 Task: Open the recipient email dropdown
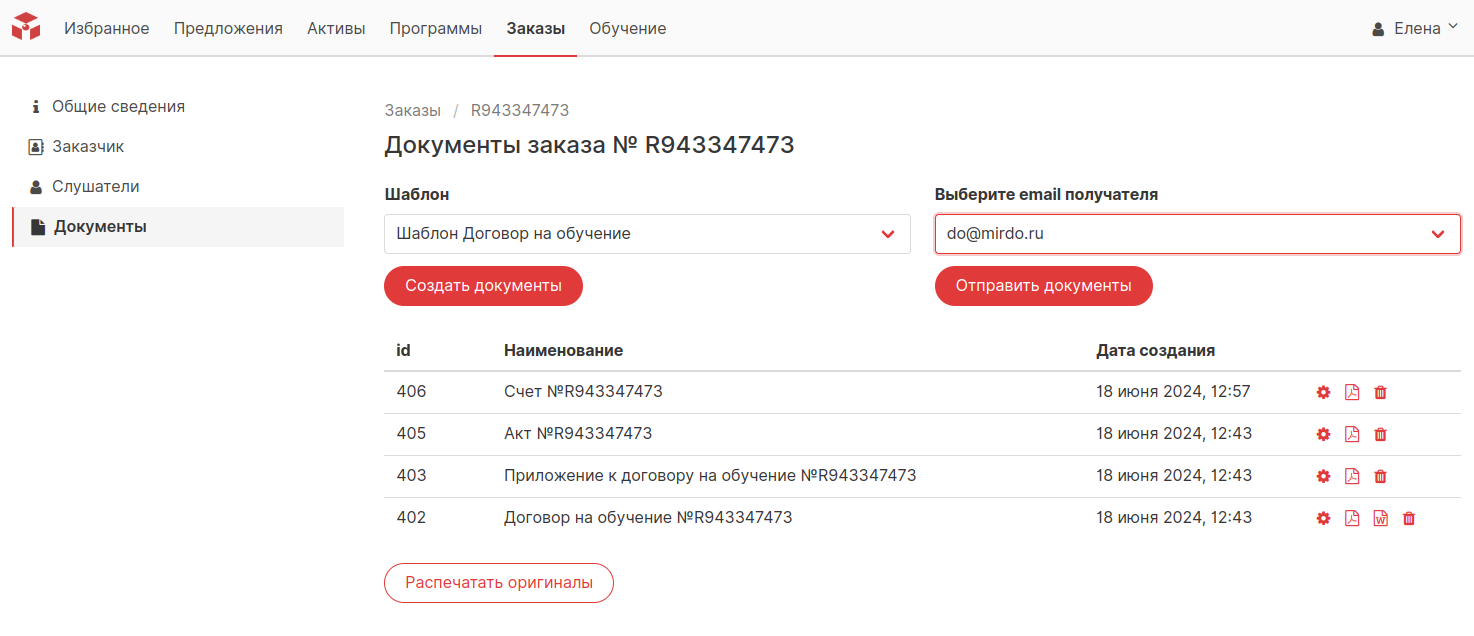click(1197, 234)
